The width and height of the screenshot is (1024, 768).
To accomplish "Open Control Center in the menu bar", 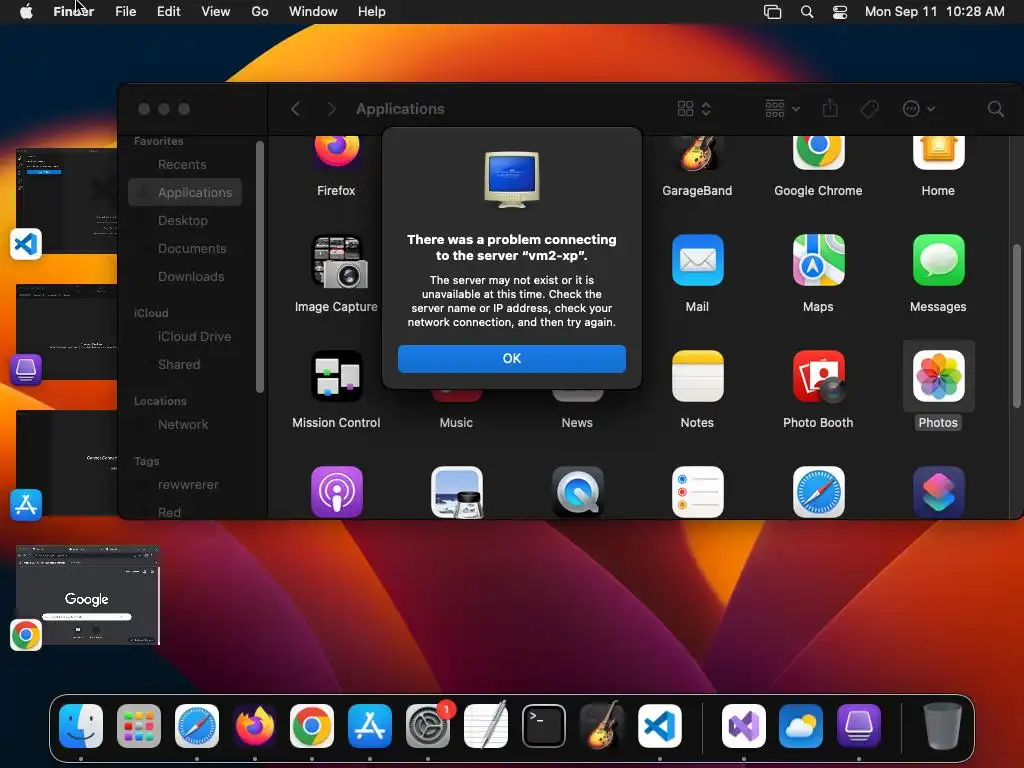I will pyautogui.click(x=840, y=12).
